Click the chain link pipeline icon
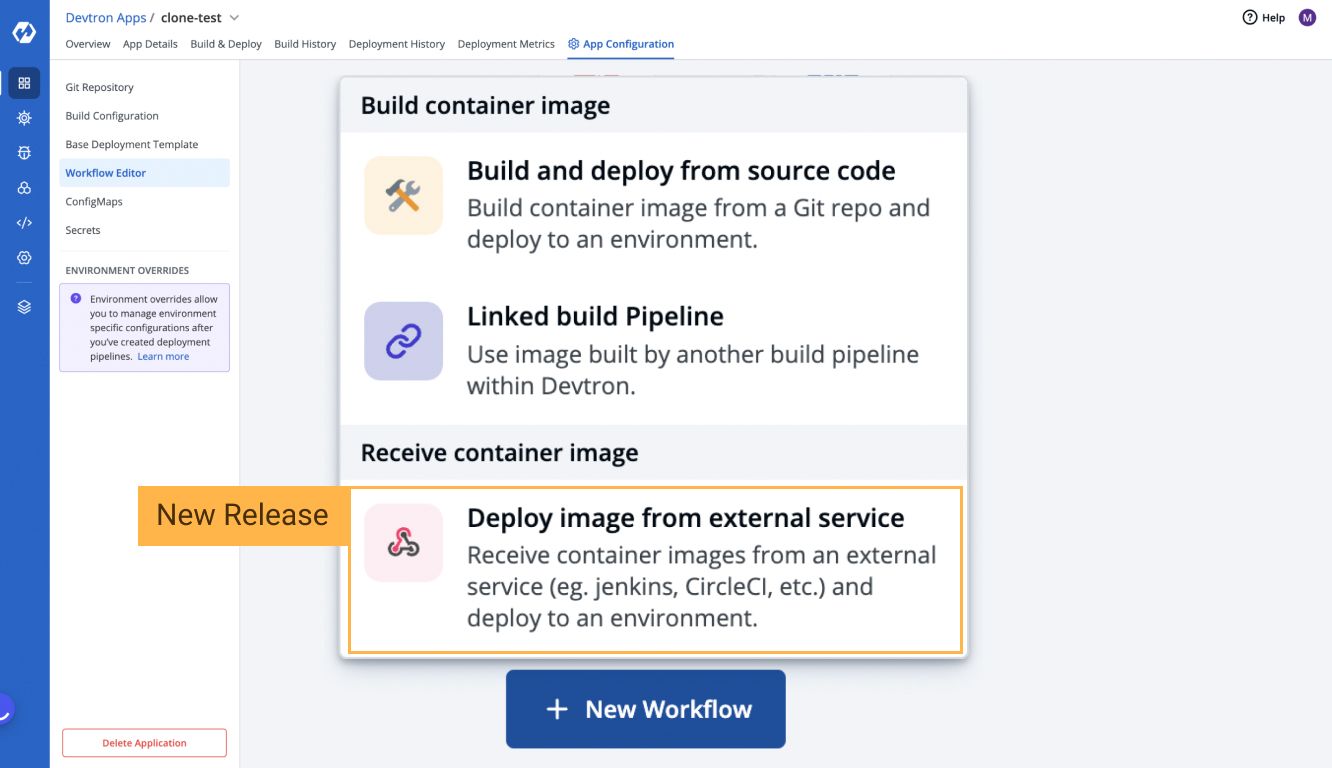 coord(403,341)
